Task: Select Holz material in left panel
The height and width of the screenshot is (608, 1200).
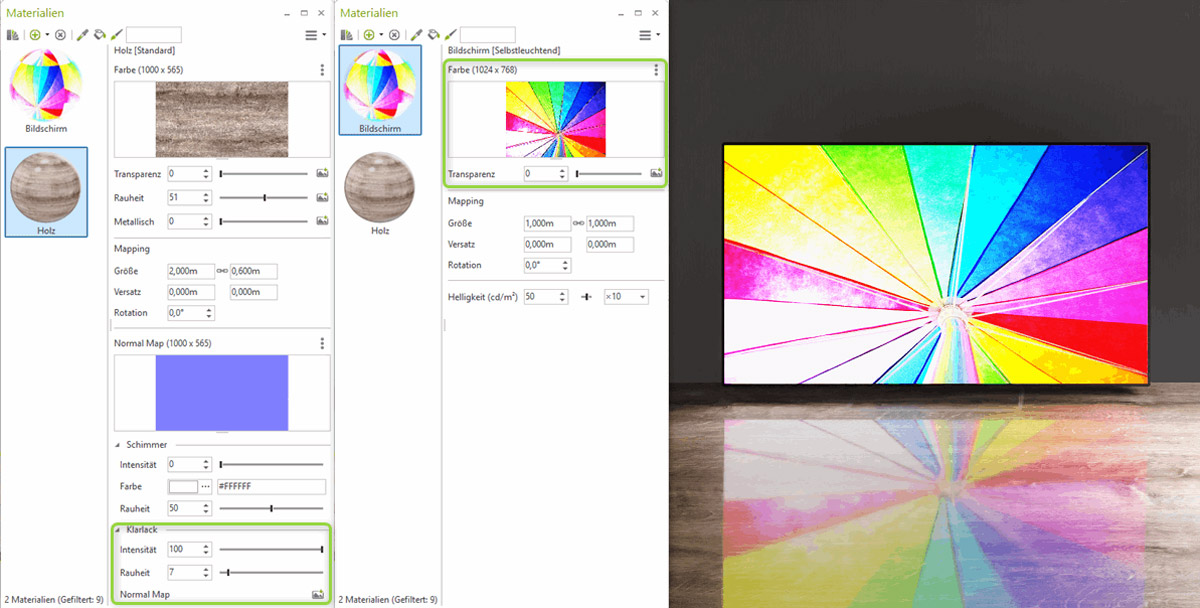Action: click(46, 192)
